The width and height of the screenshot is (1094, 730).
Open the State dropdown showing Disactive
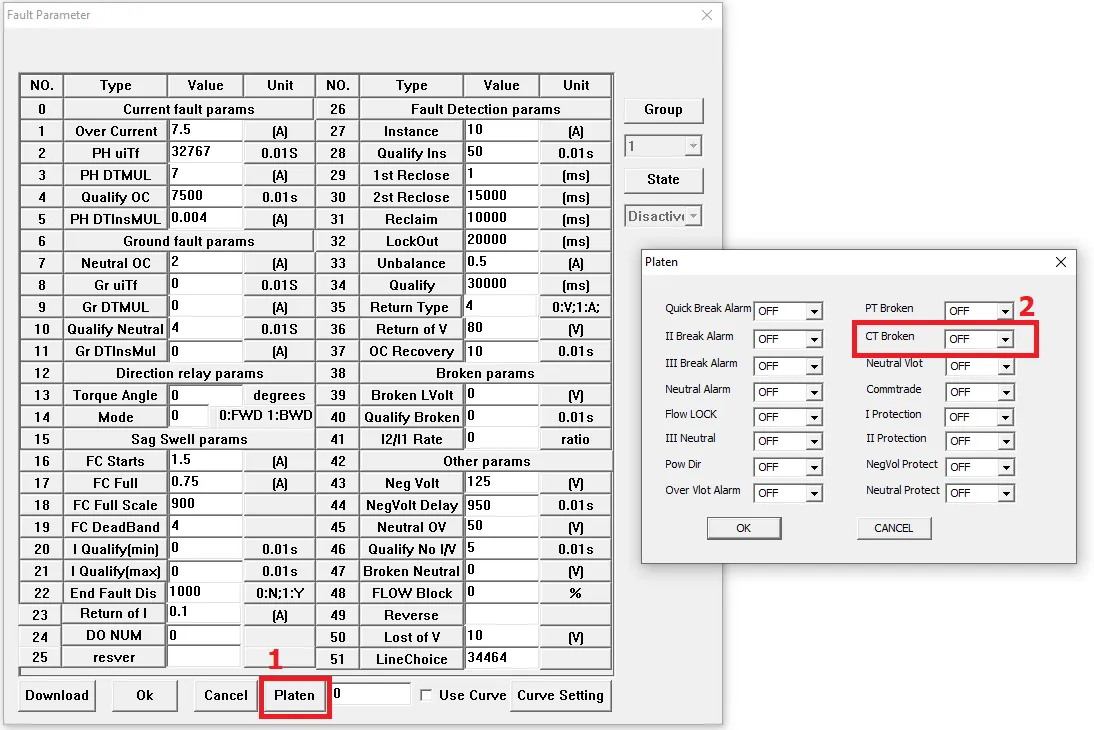coord(663,216)
